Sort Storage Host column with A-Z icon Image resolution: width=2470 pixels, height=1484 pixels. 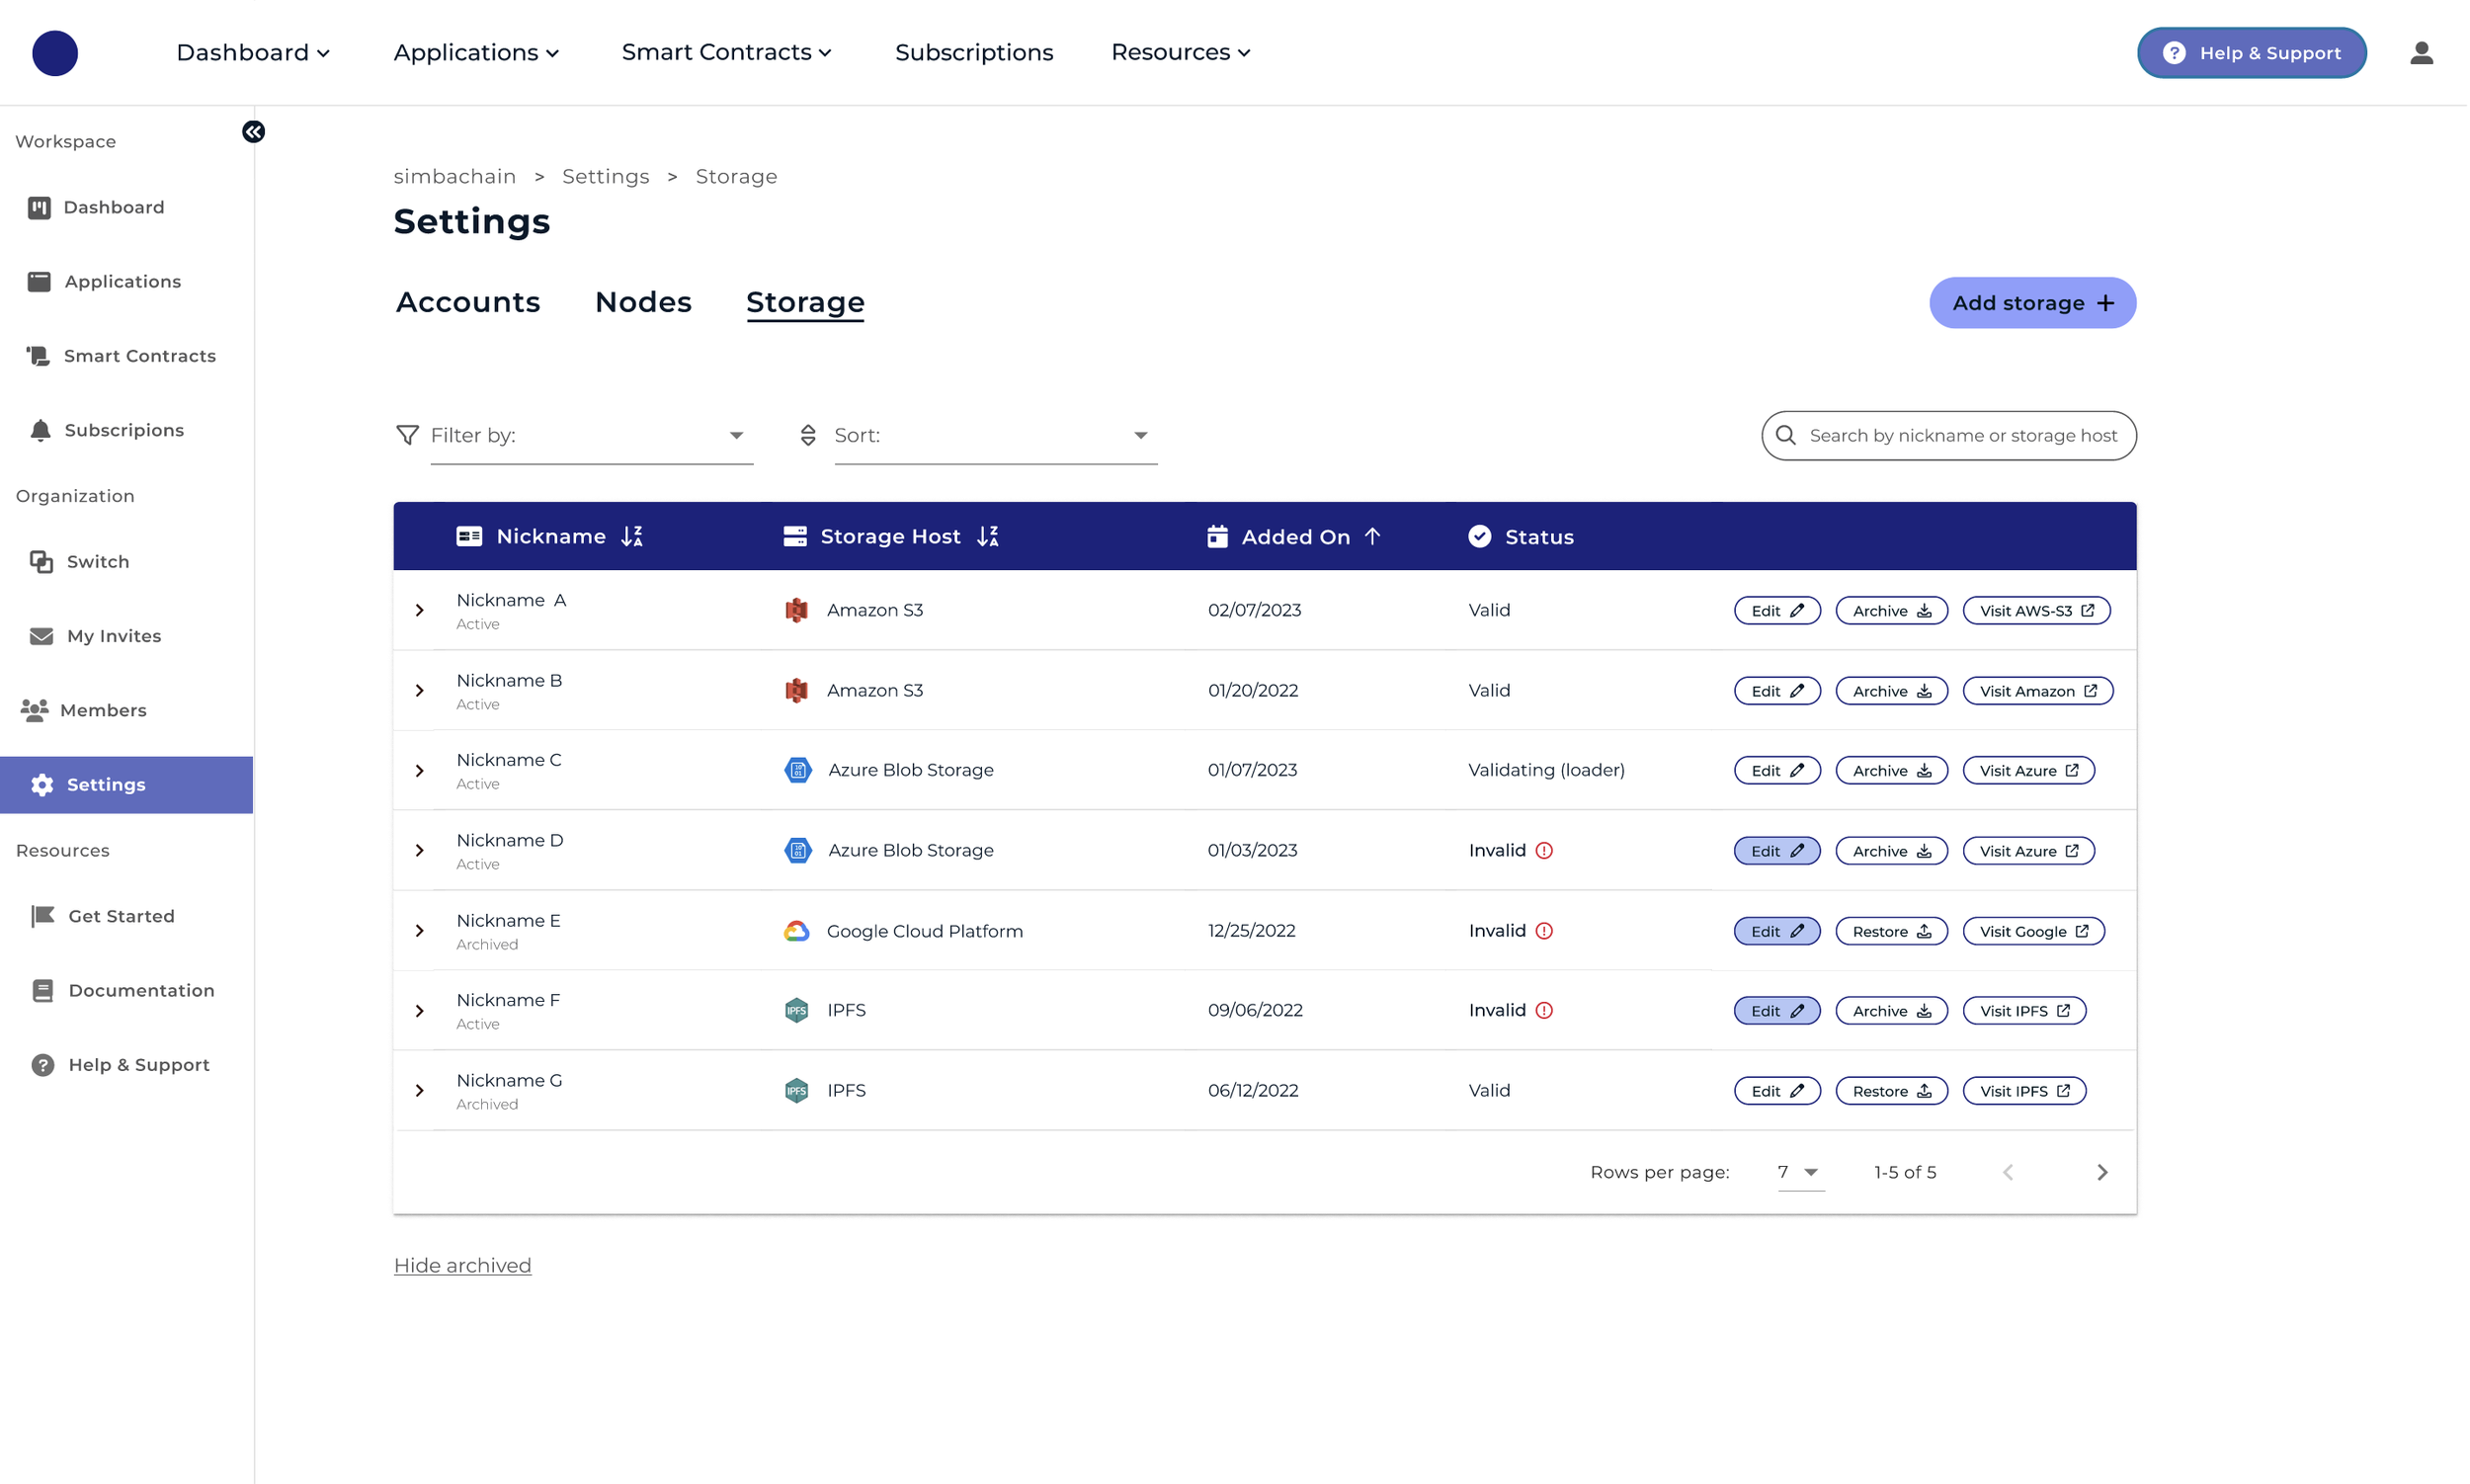tap(988, 537)
